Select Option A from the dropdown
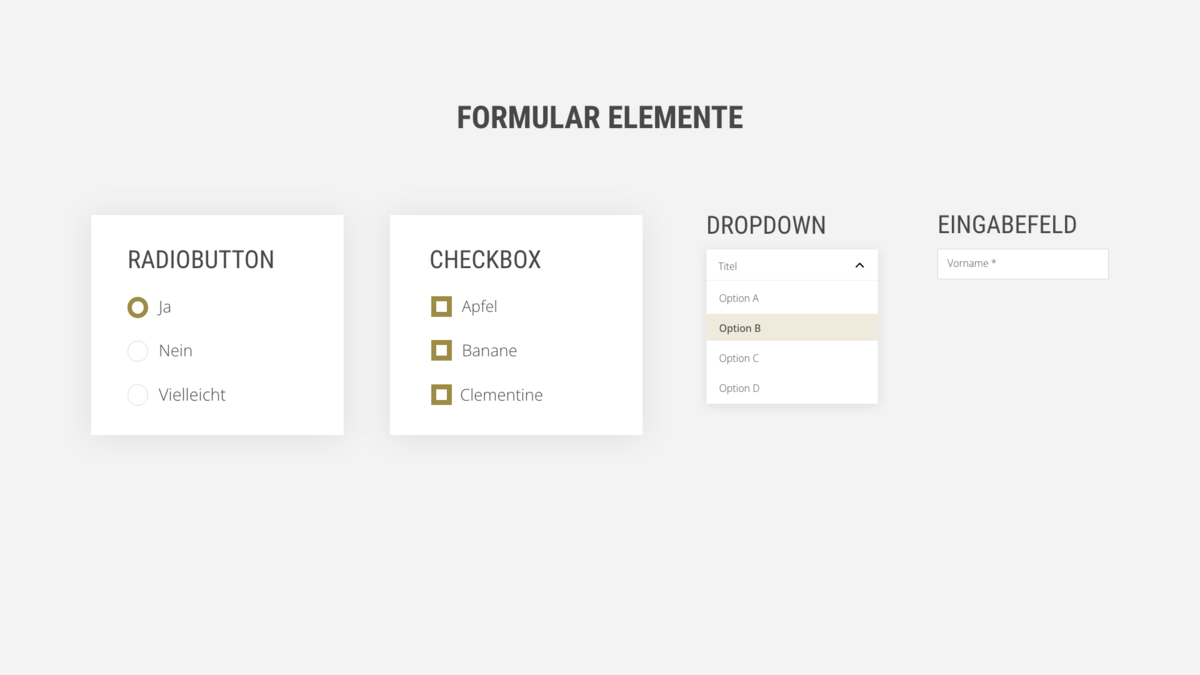Screen dimensions: 1200x675 pos(739,298)
